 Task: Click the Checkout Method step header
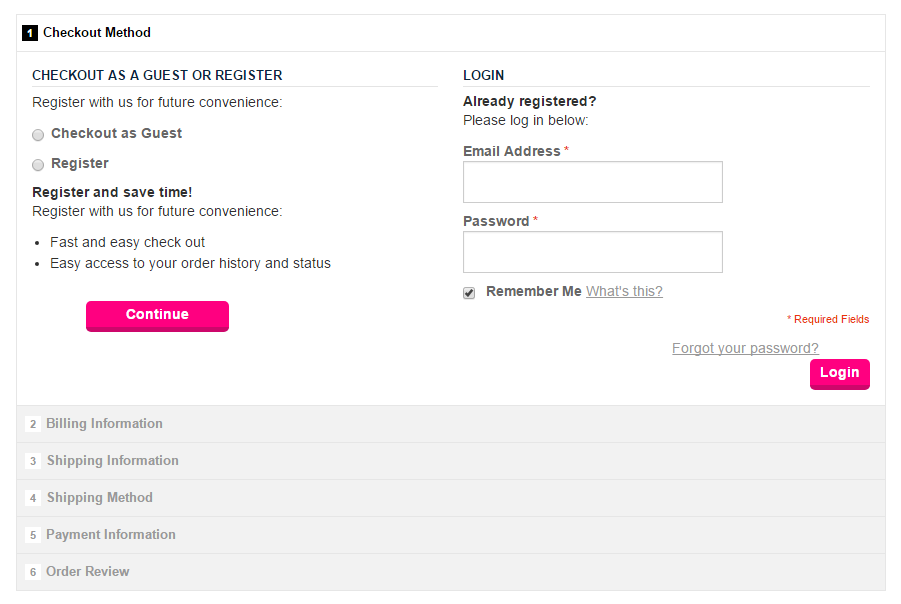97,33
